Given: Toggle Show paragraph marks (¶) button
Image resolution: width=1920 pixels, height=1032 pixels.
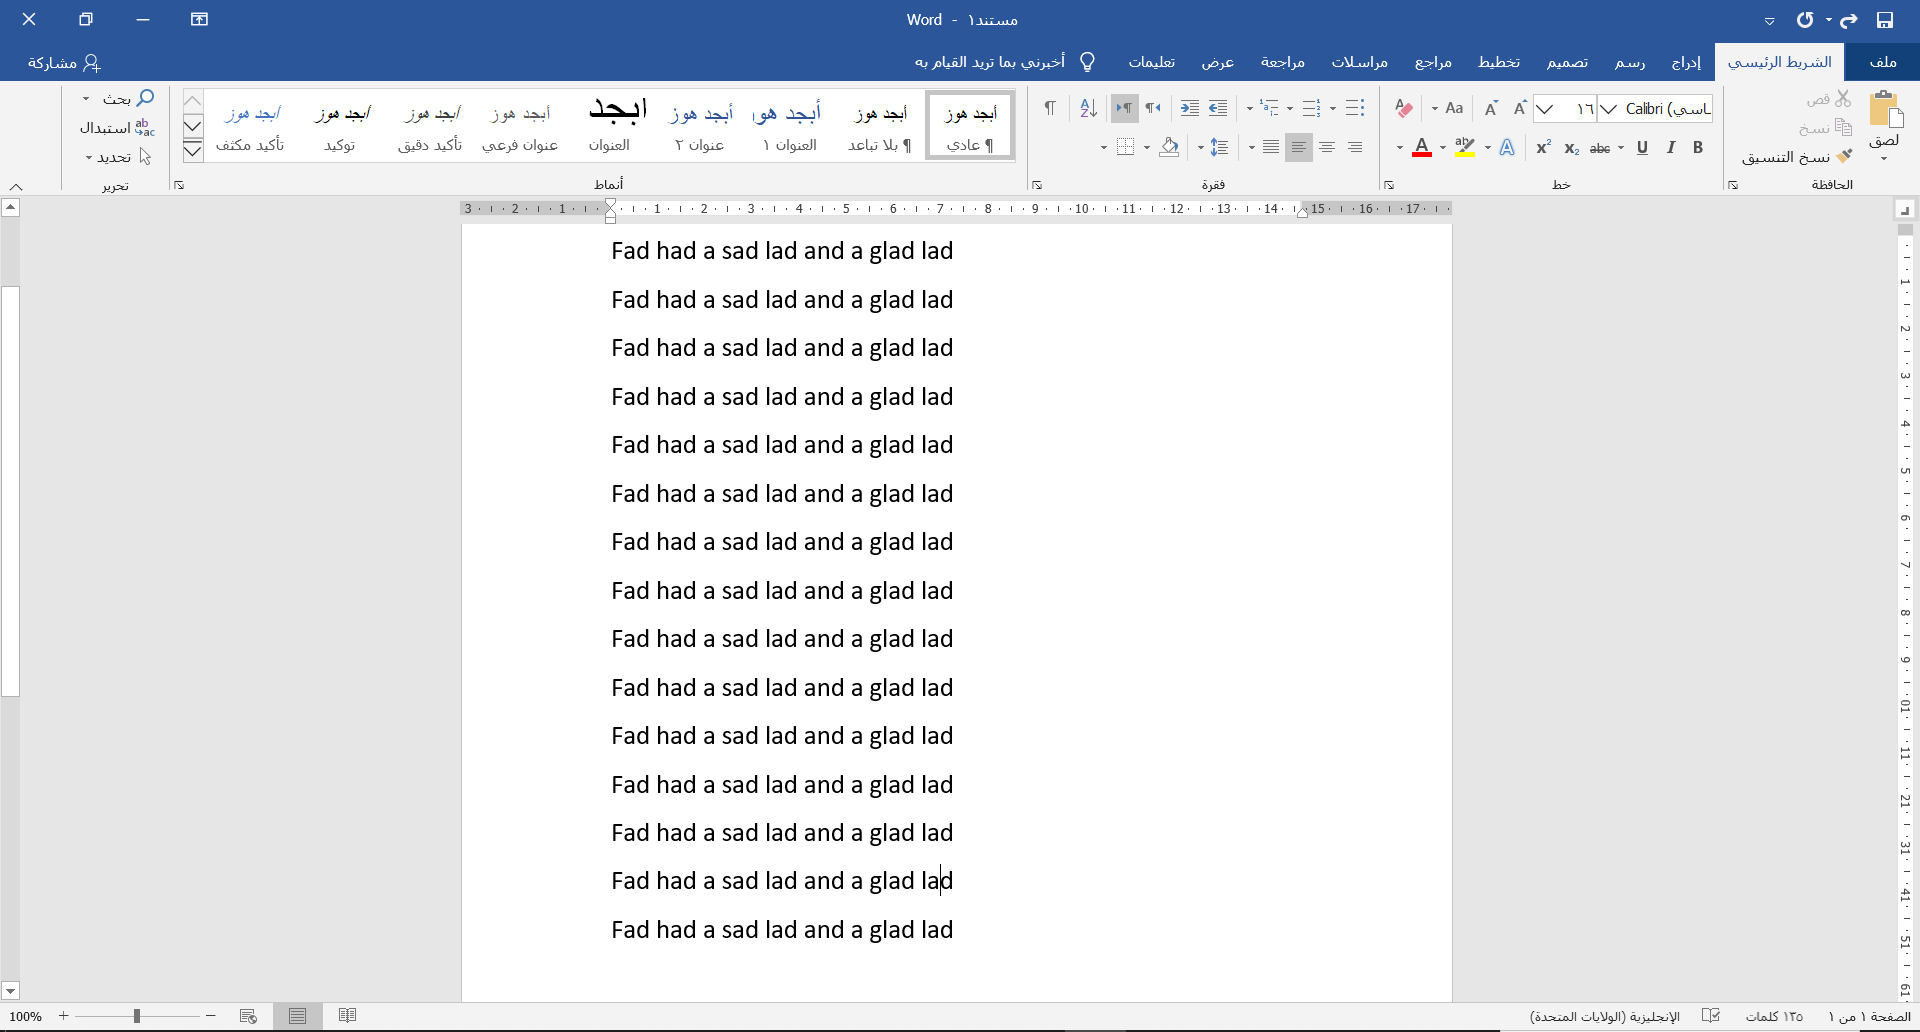Looking at the screenshot, I should pyautogui.click(x=1050, y=108).
